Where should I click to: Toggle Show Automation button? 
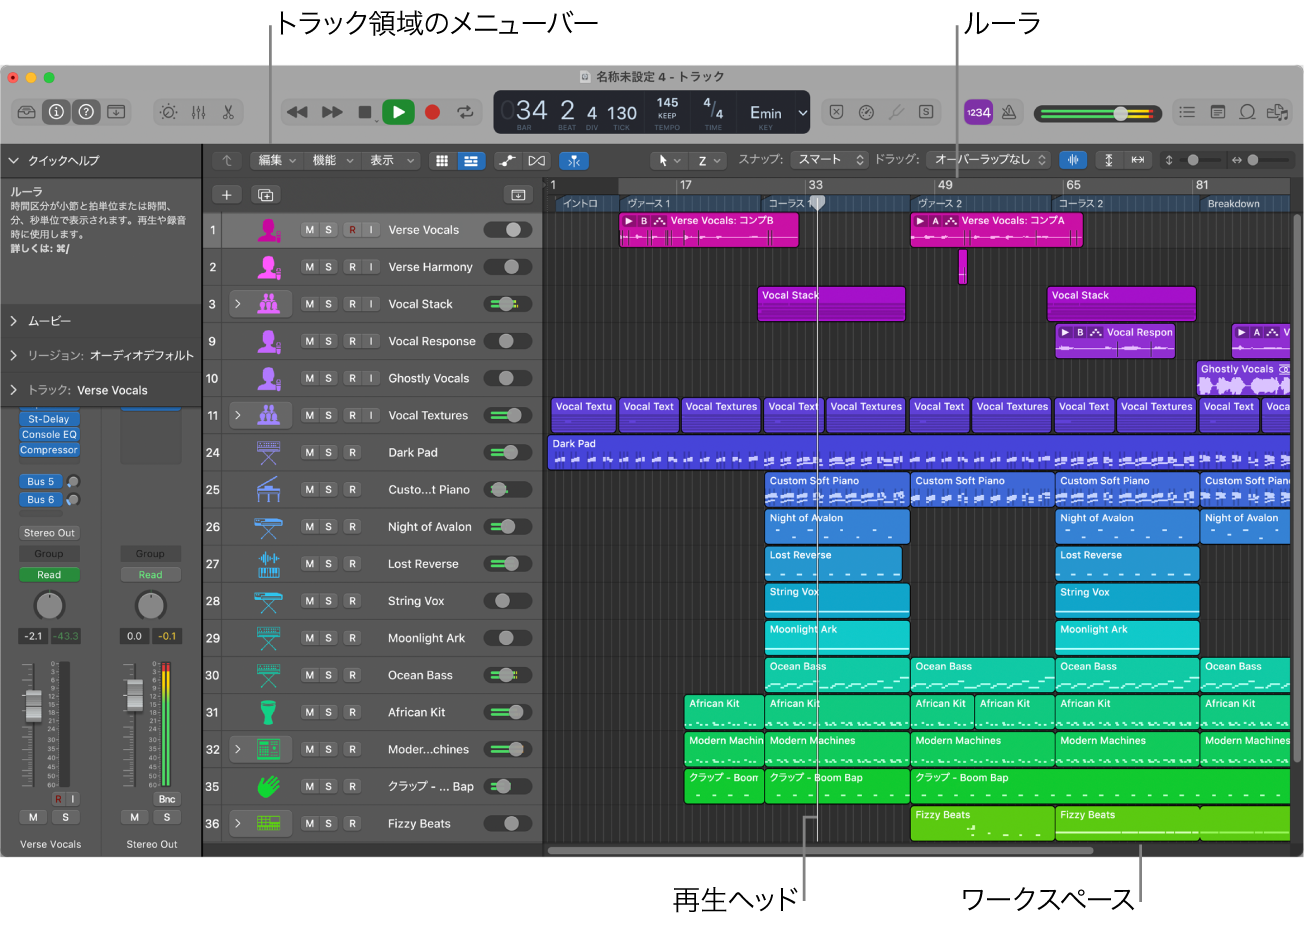[x=508, y=160]
